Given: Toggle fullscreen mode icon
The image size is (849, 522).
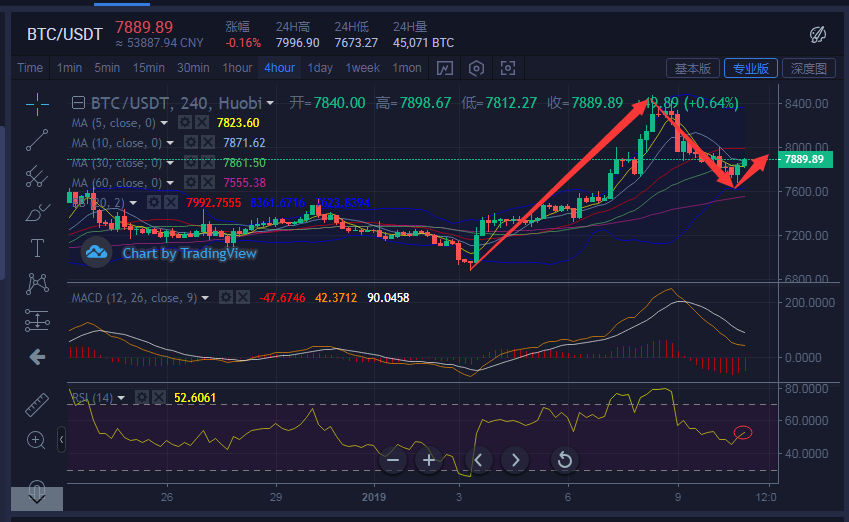Looking at the screenshot, I should [508, 68].
